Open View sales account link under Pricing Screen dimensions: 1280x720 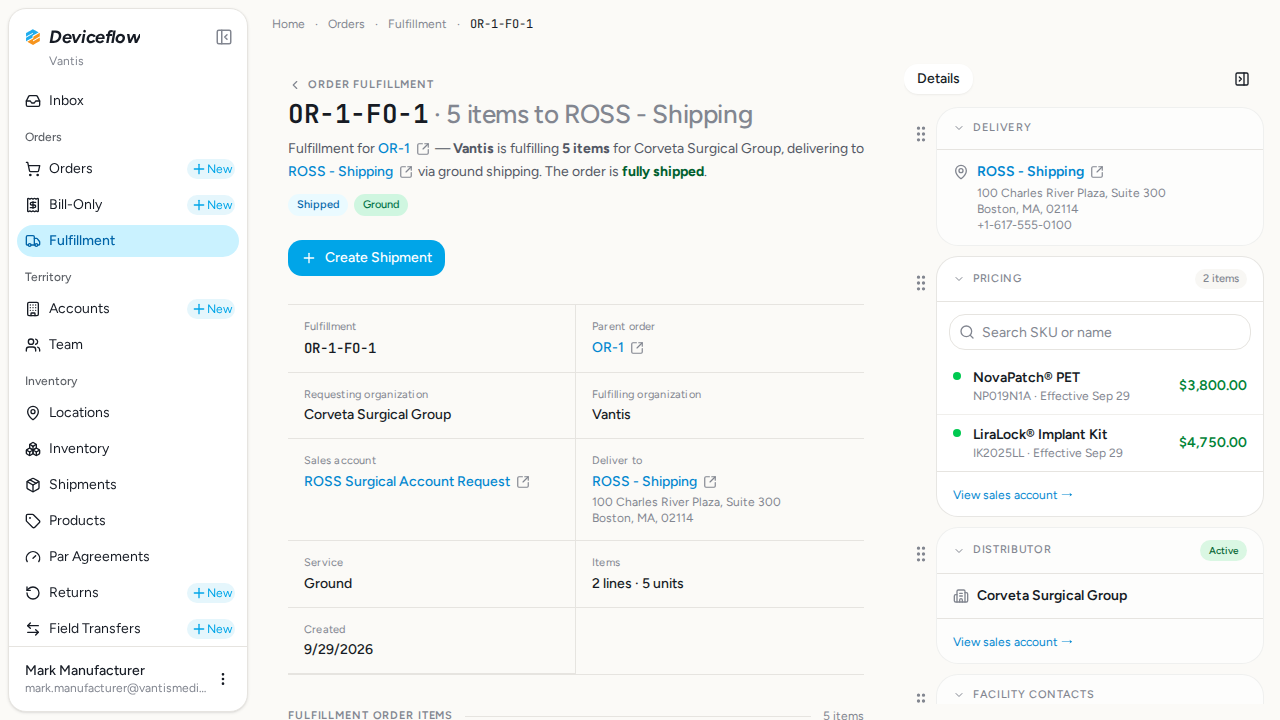(x=1013, y=495)
